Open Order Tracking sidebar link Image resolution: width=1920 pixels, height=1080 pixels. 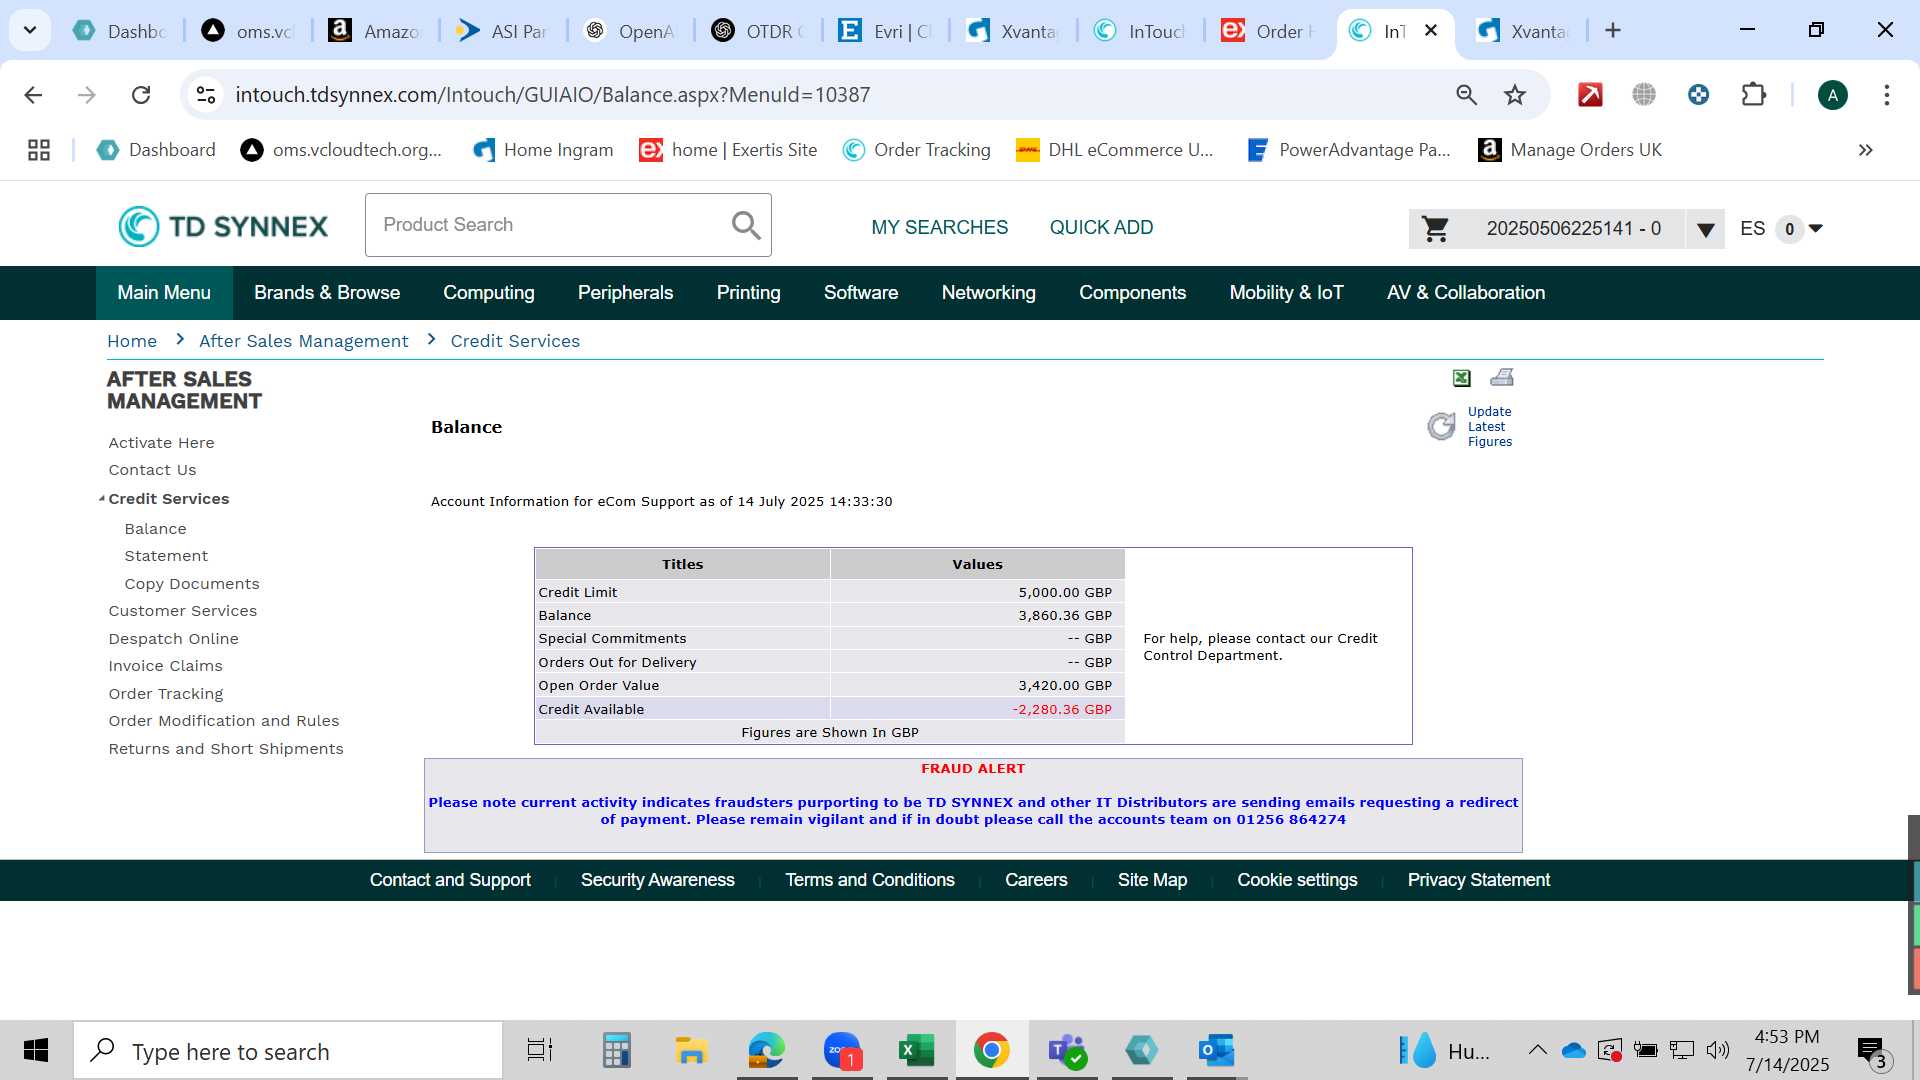[166, 694]
